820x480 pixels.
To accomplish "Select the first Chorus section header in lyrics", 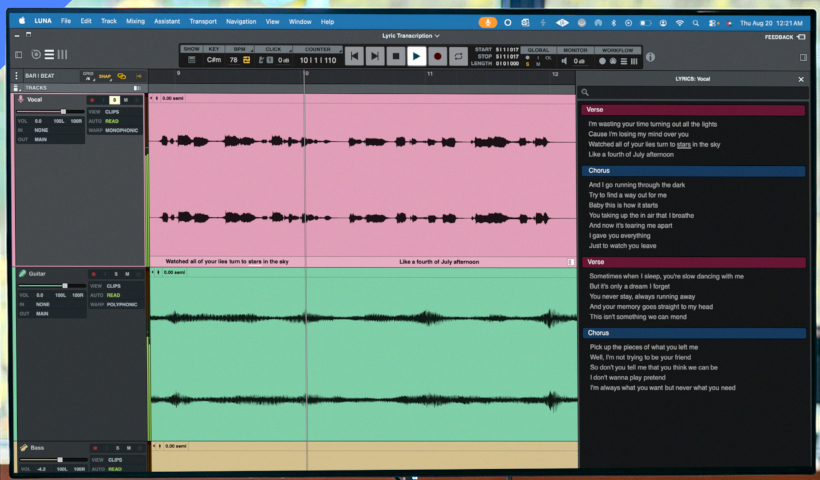I will tap(693, 170).
